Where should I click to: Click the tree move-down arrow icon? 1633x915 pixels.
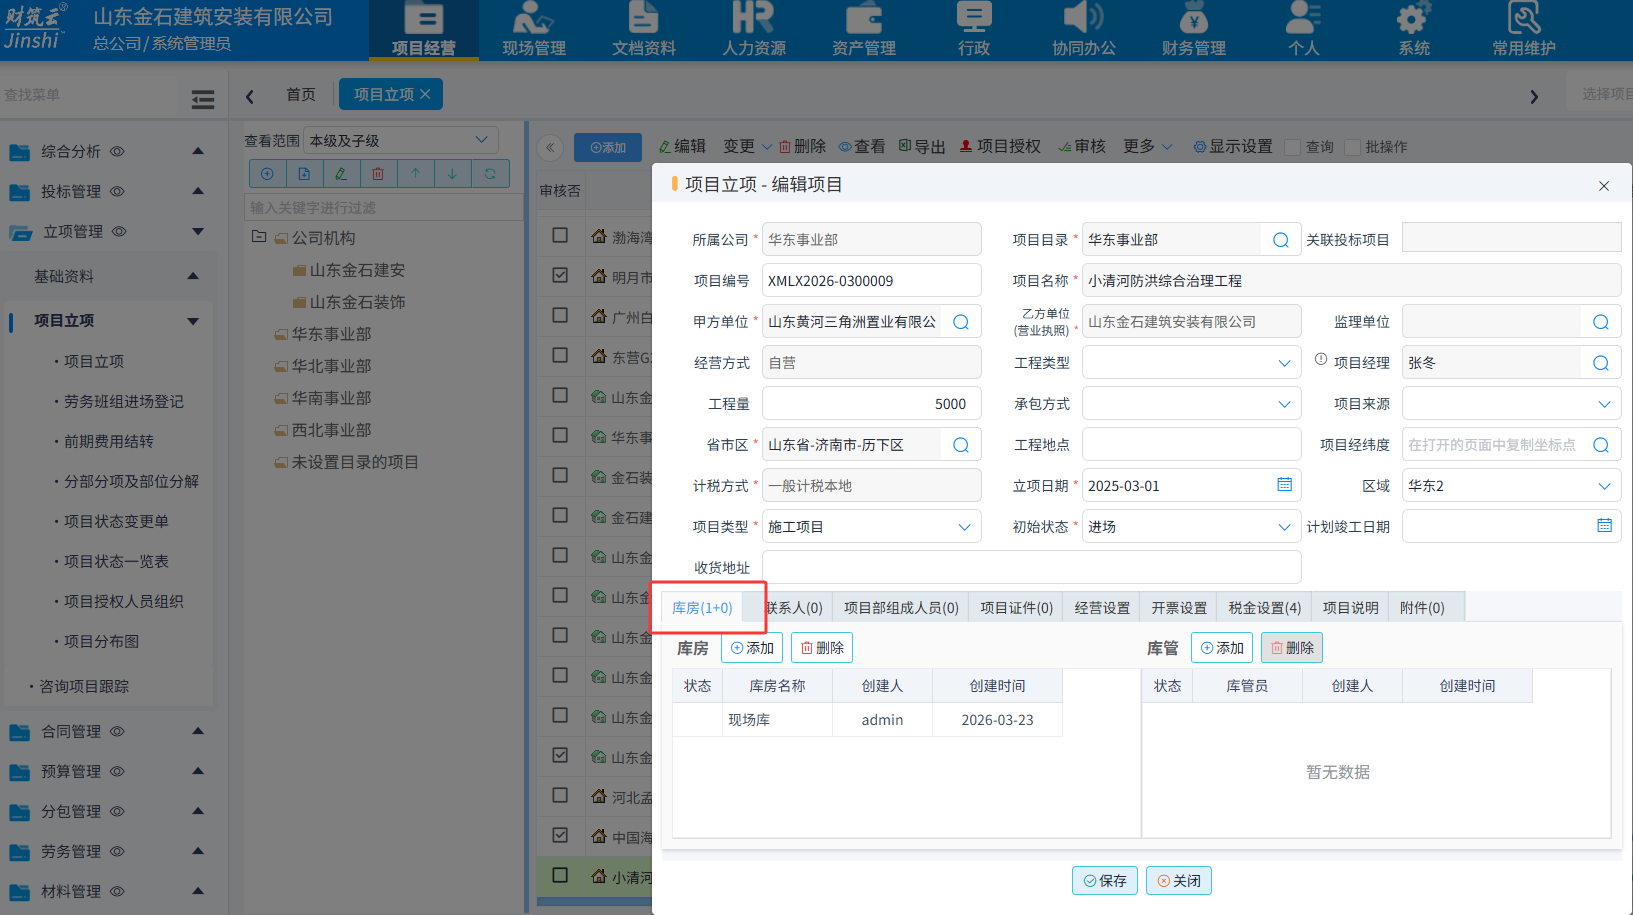452,174
